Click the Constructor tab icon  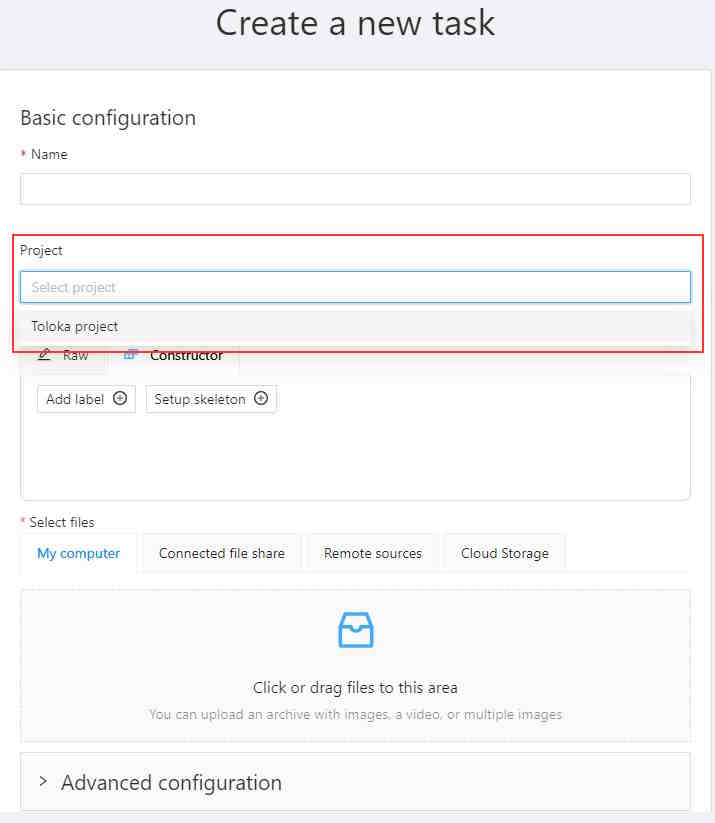tap(130, 356)
